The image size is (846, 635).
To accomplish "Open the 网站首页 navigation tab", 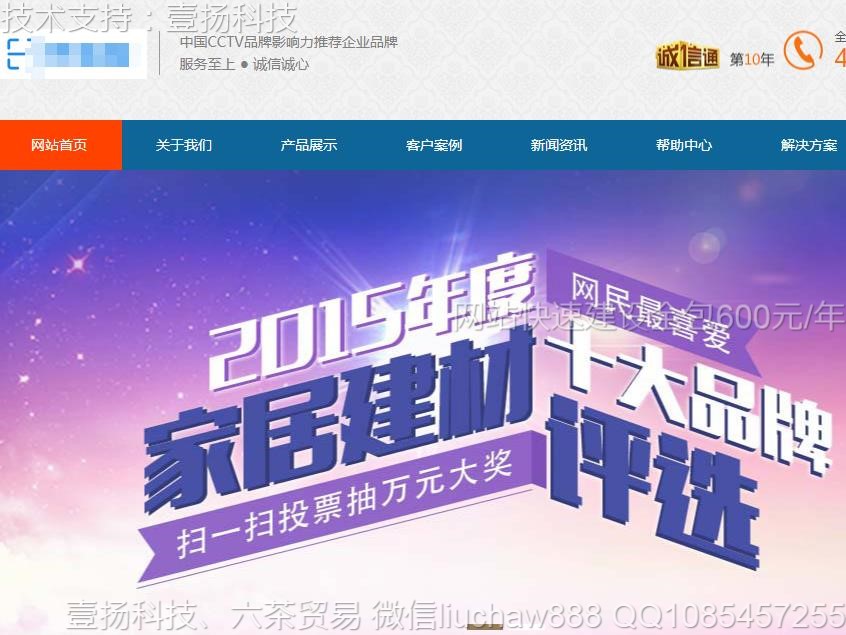I will 60,145.
